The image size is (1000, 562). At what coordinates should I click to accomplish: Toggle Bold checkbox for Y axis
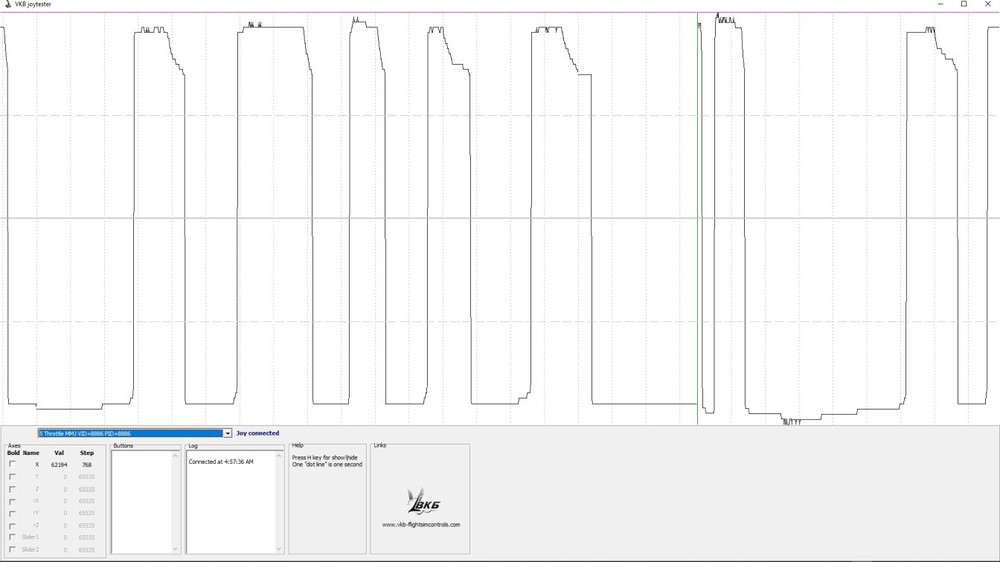click(x=12, y=477)
